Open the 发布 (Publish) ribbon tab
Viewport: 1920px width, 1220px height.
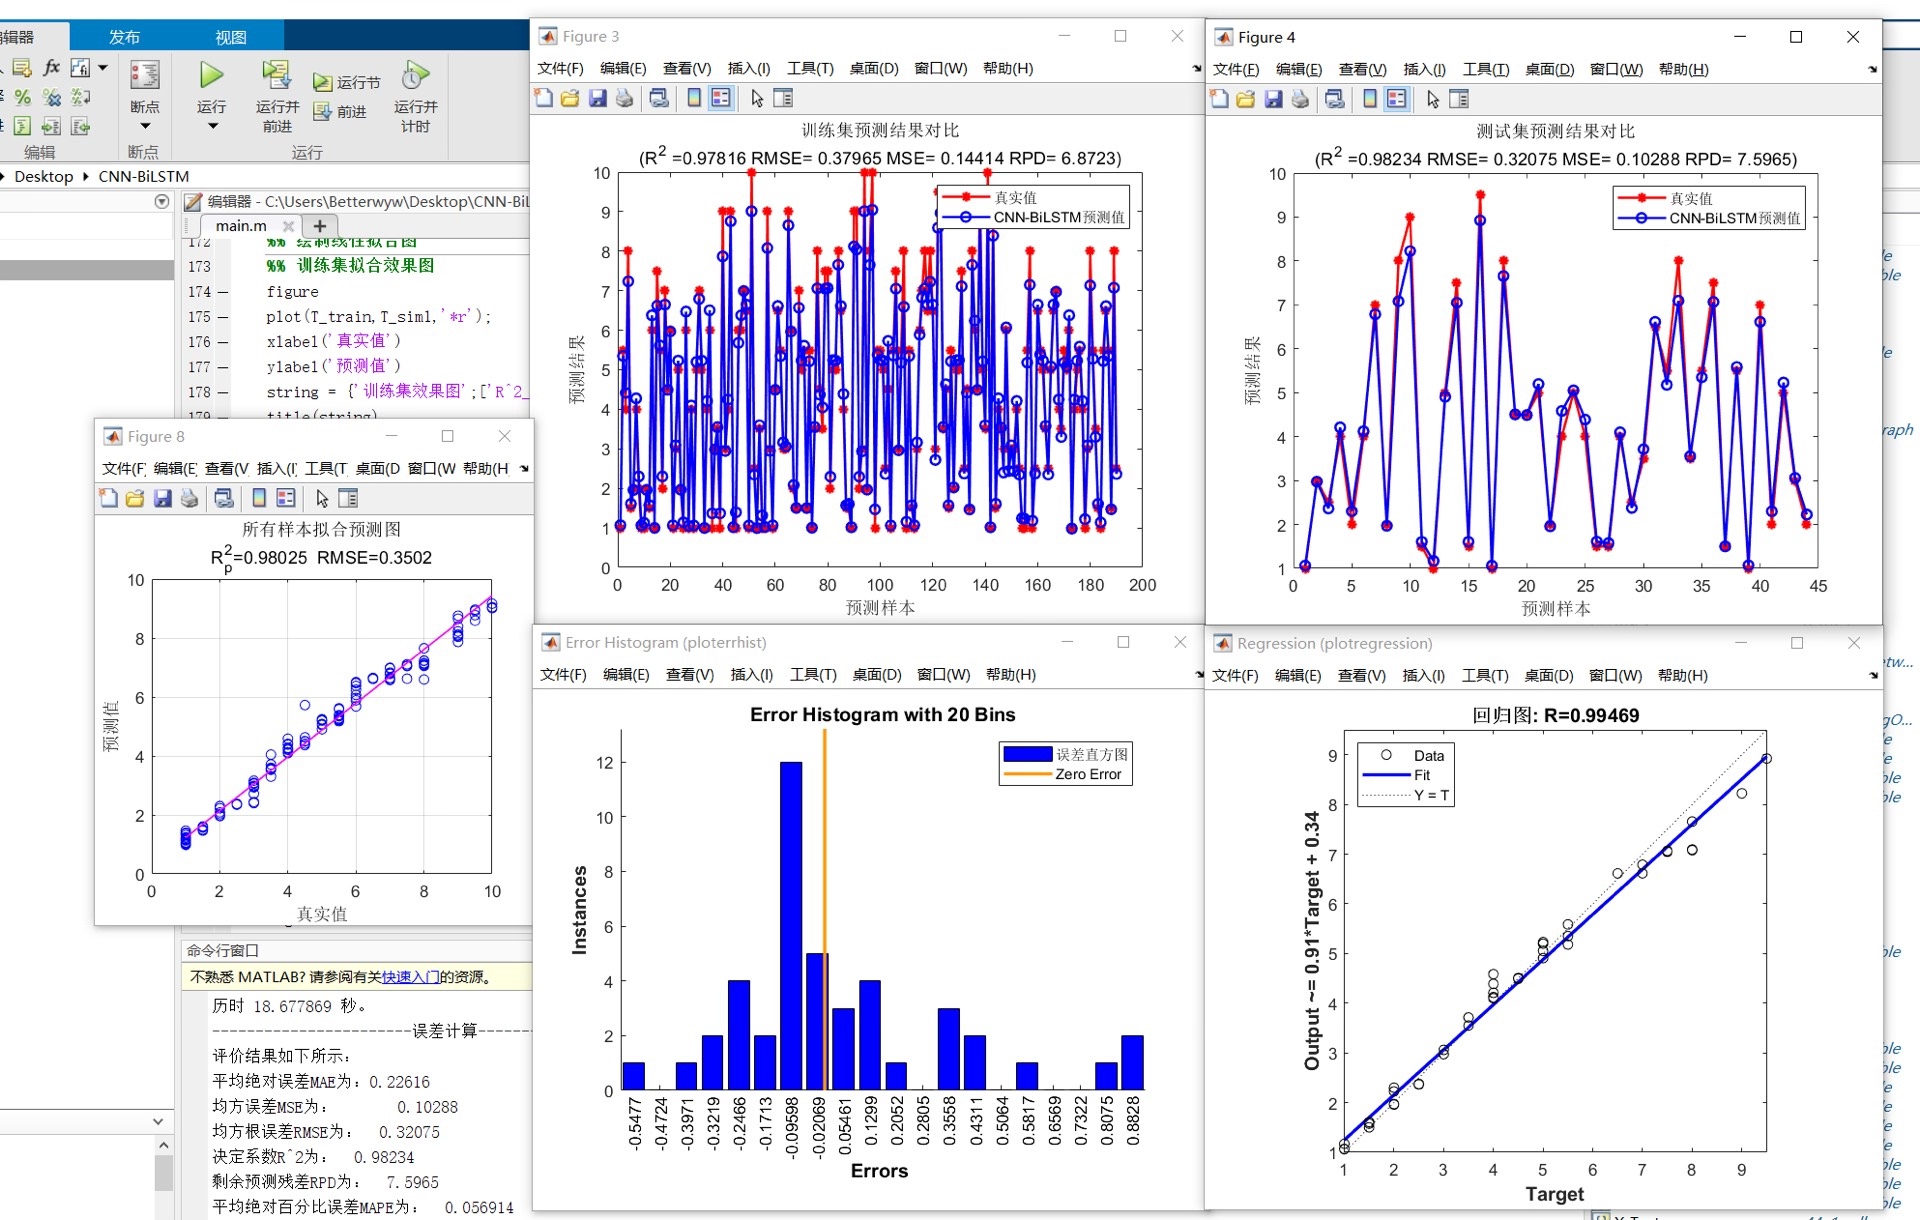click(x=125, y=37)
